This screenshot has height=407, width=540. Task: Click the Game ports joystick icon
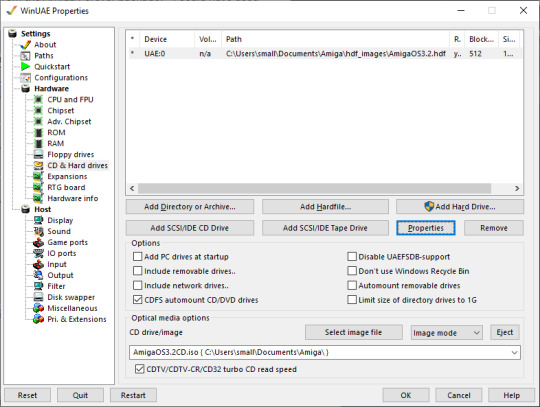click(38, 242)
